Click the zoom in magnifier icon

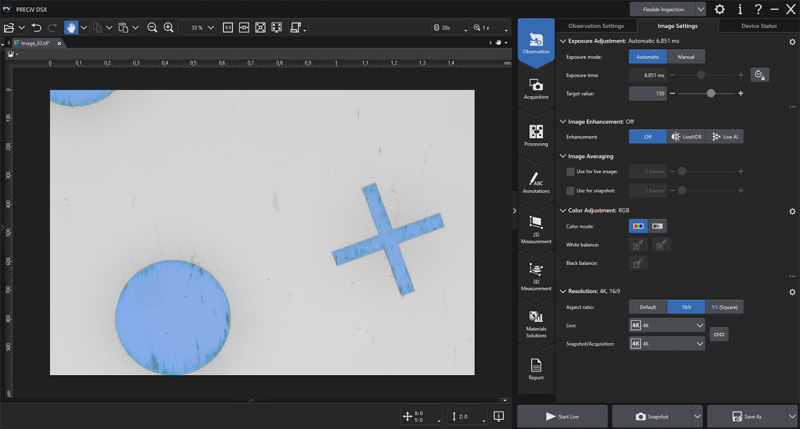pyautogui.click(x=168, y=27)
